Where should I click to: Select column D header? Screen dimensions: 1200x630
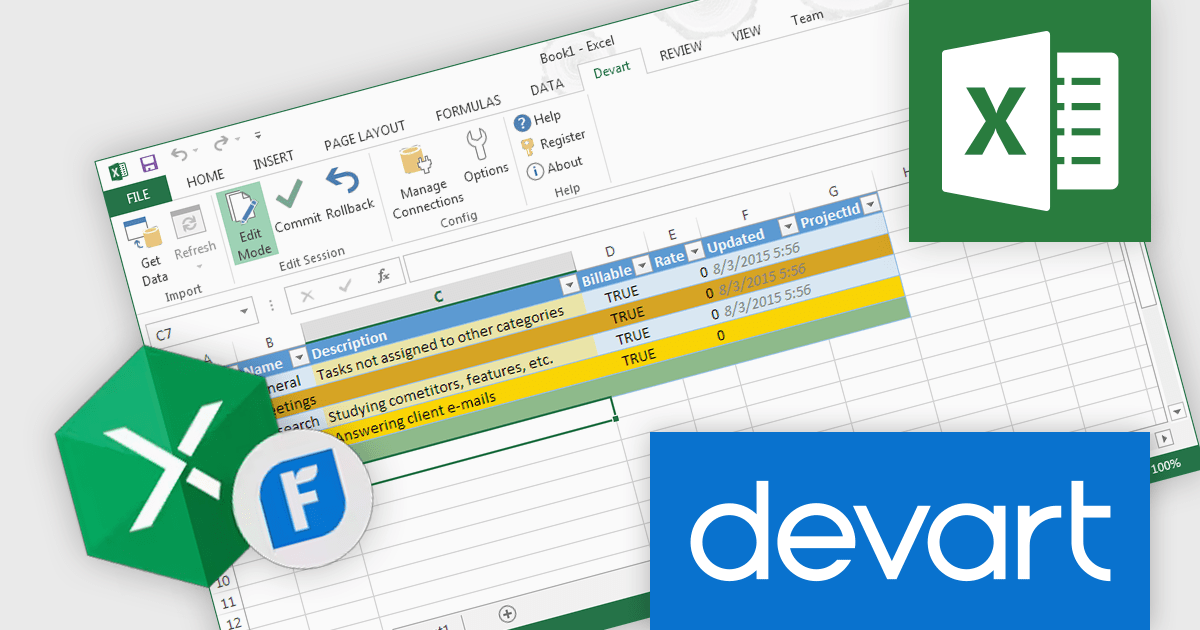[x=610, y=251]
